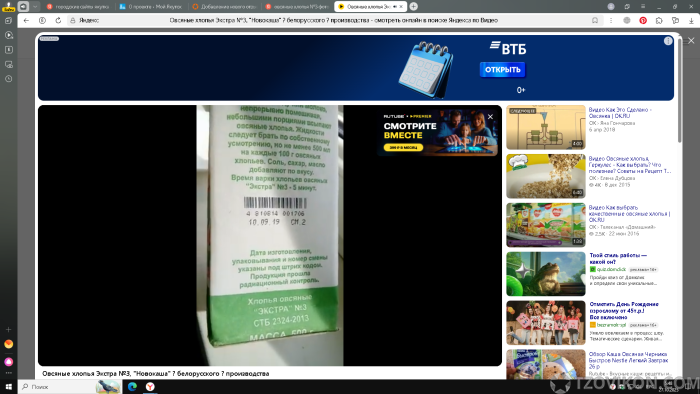Open the extensions puzzle-piece icon

point(659,21)
